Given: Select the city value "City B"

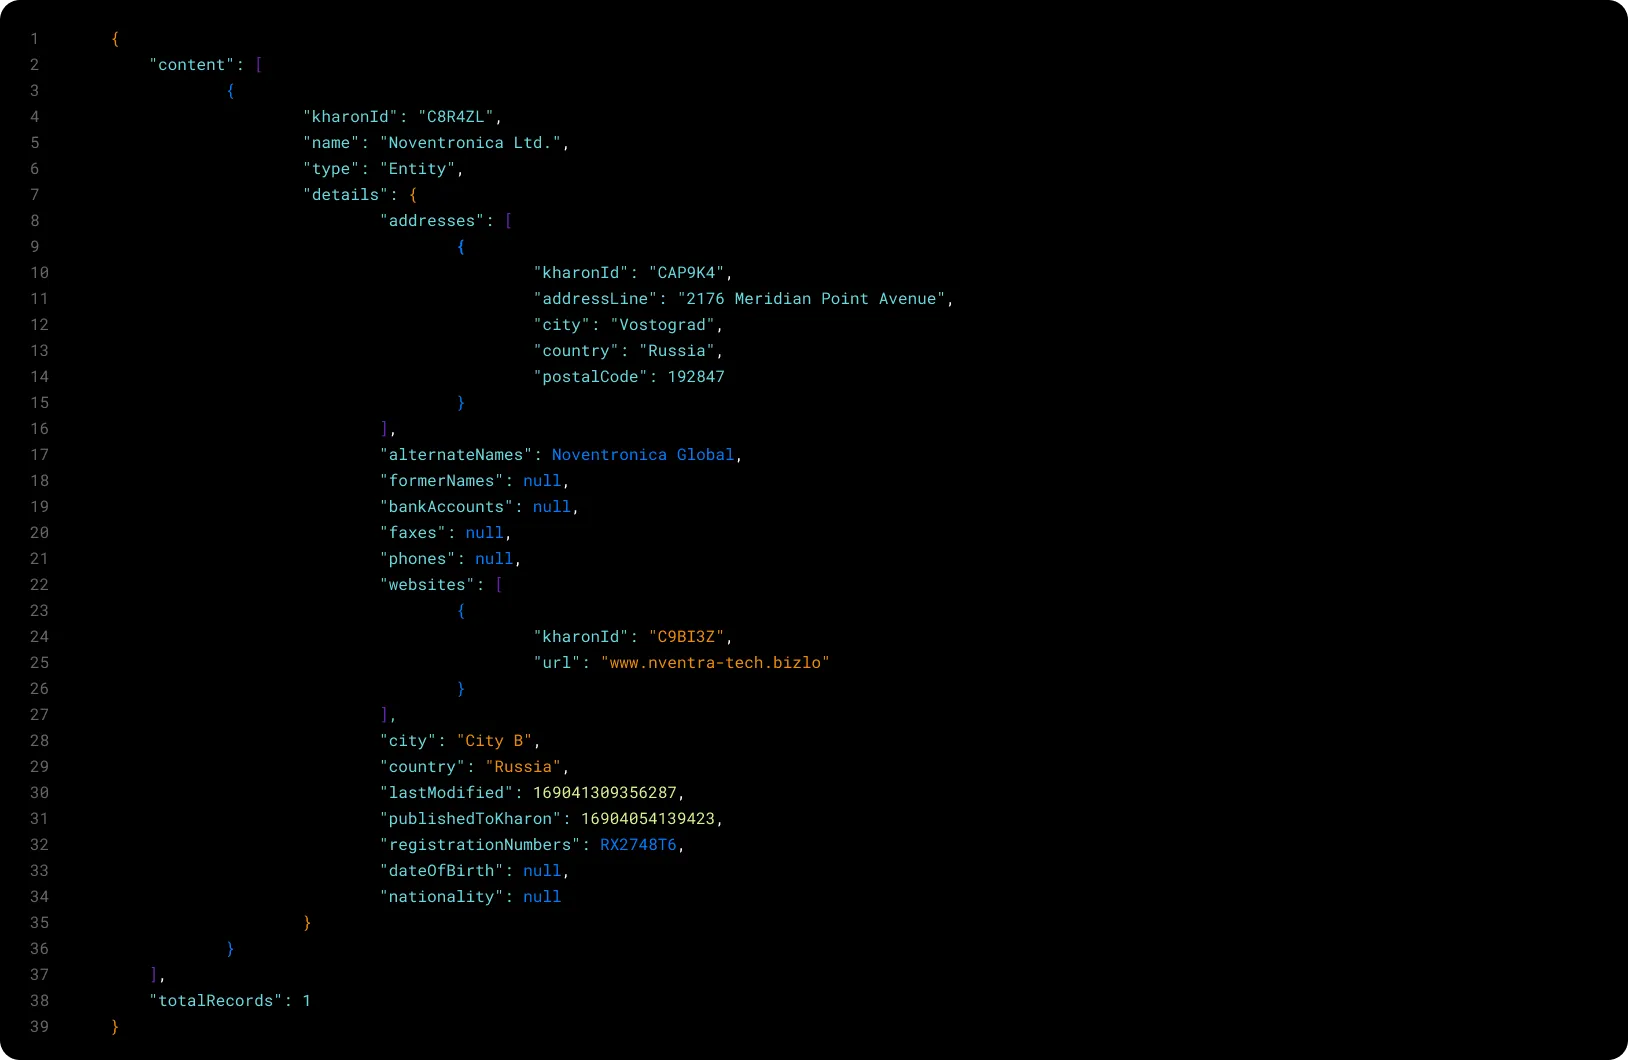Looking at the screenshot, I should click(x=495, y=741).
